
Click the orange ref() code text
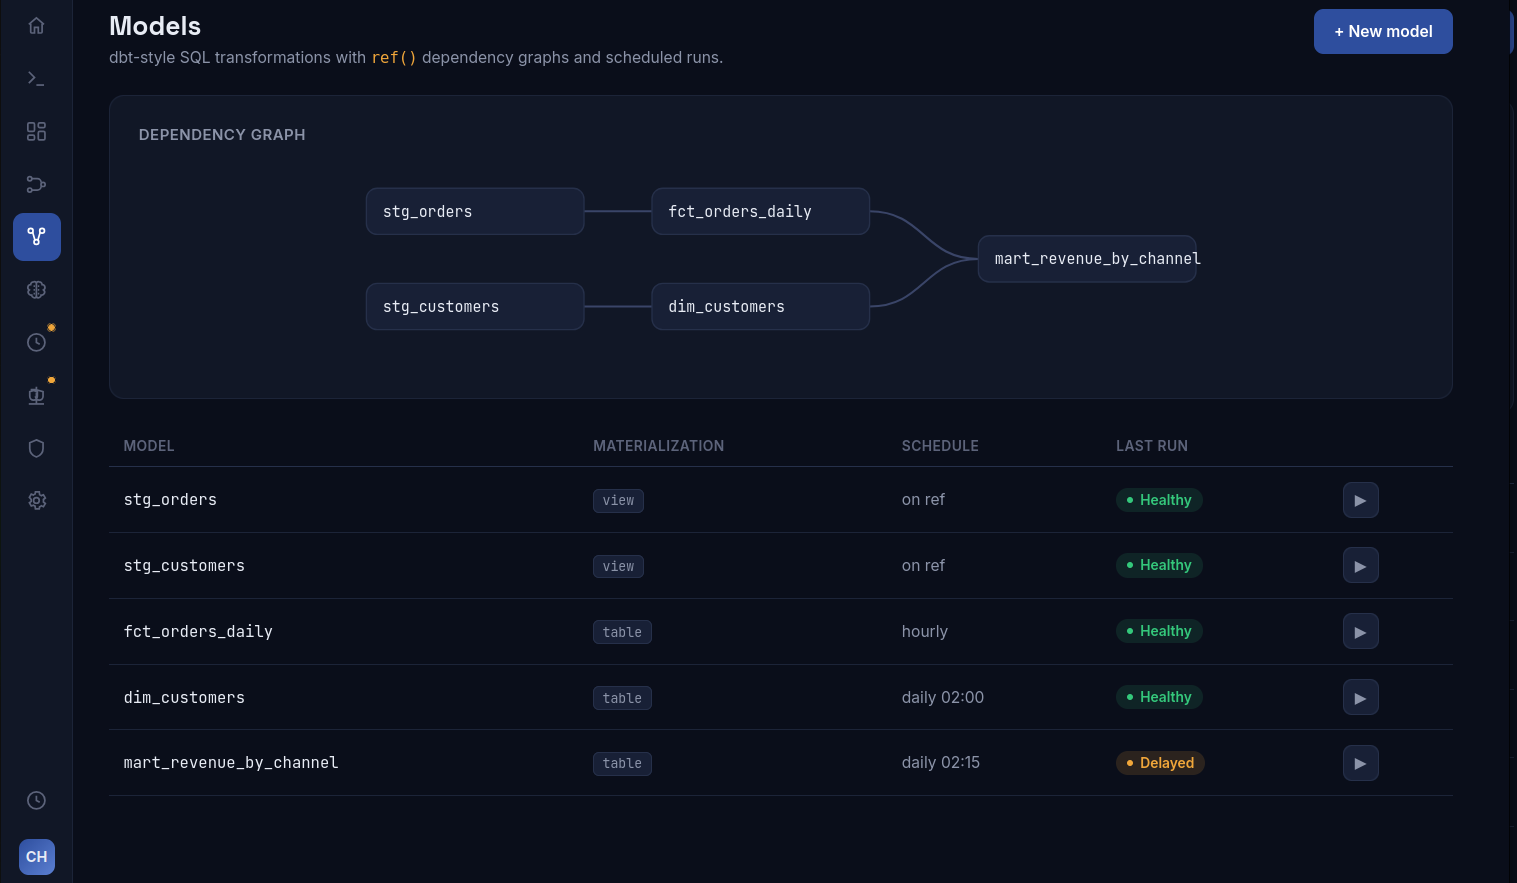point(394,58)
